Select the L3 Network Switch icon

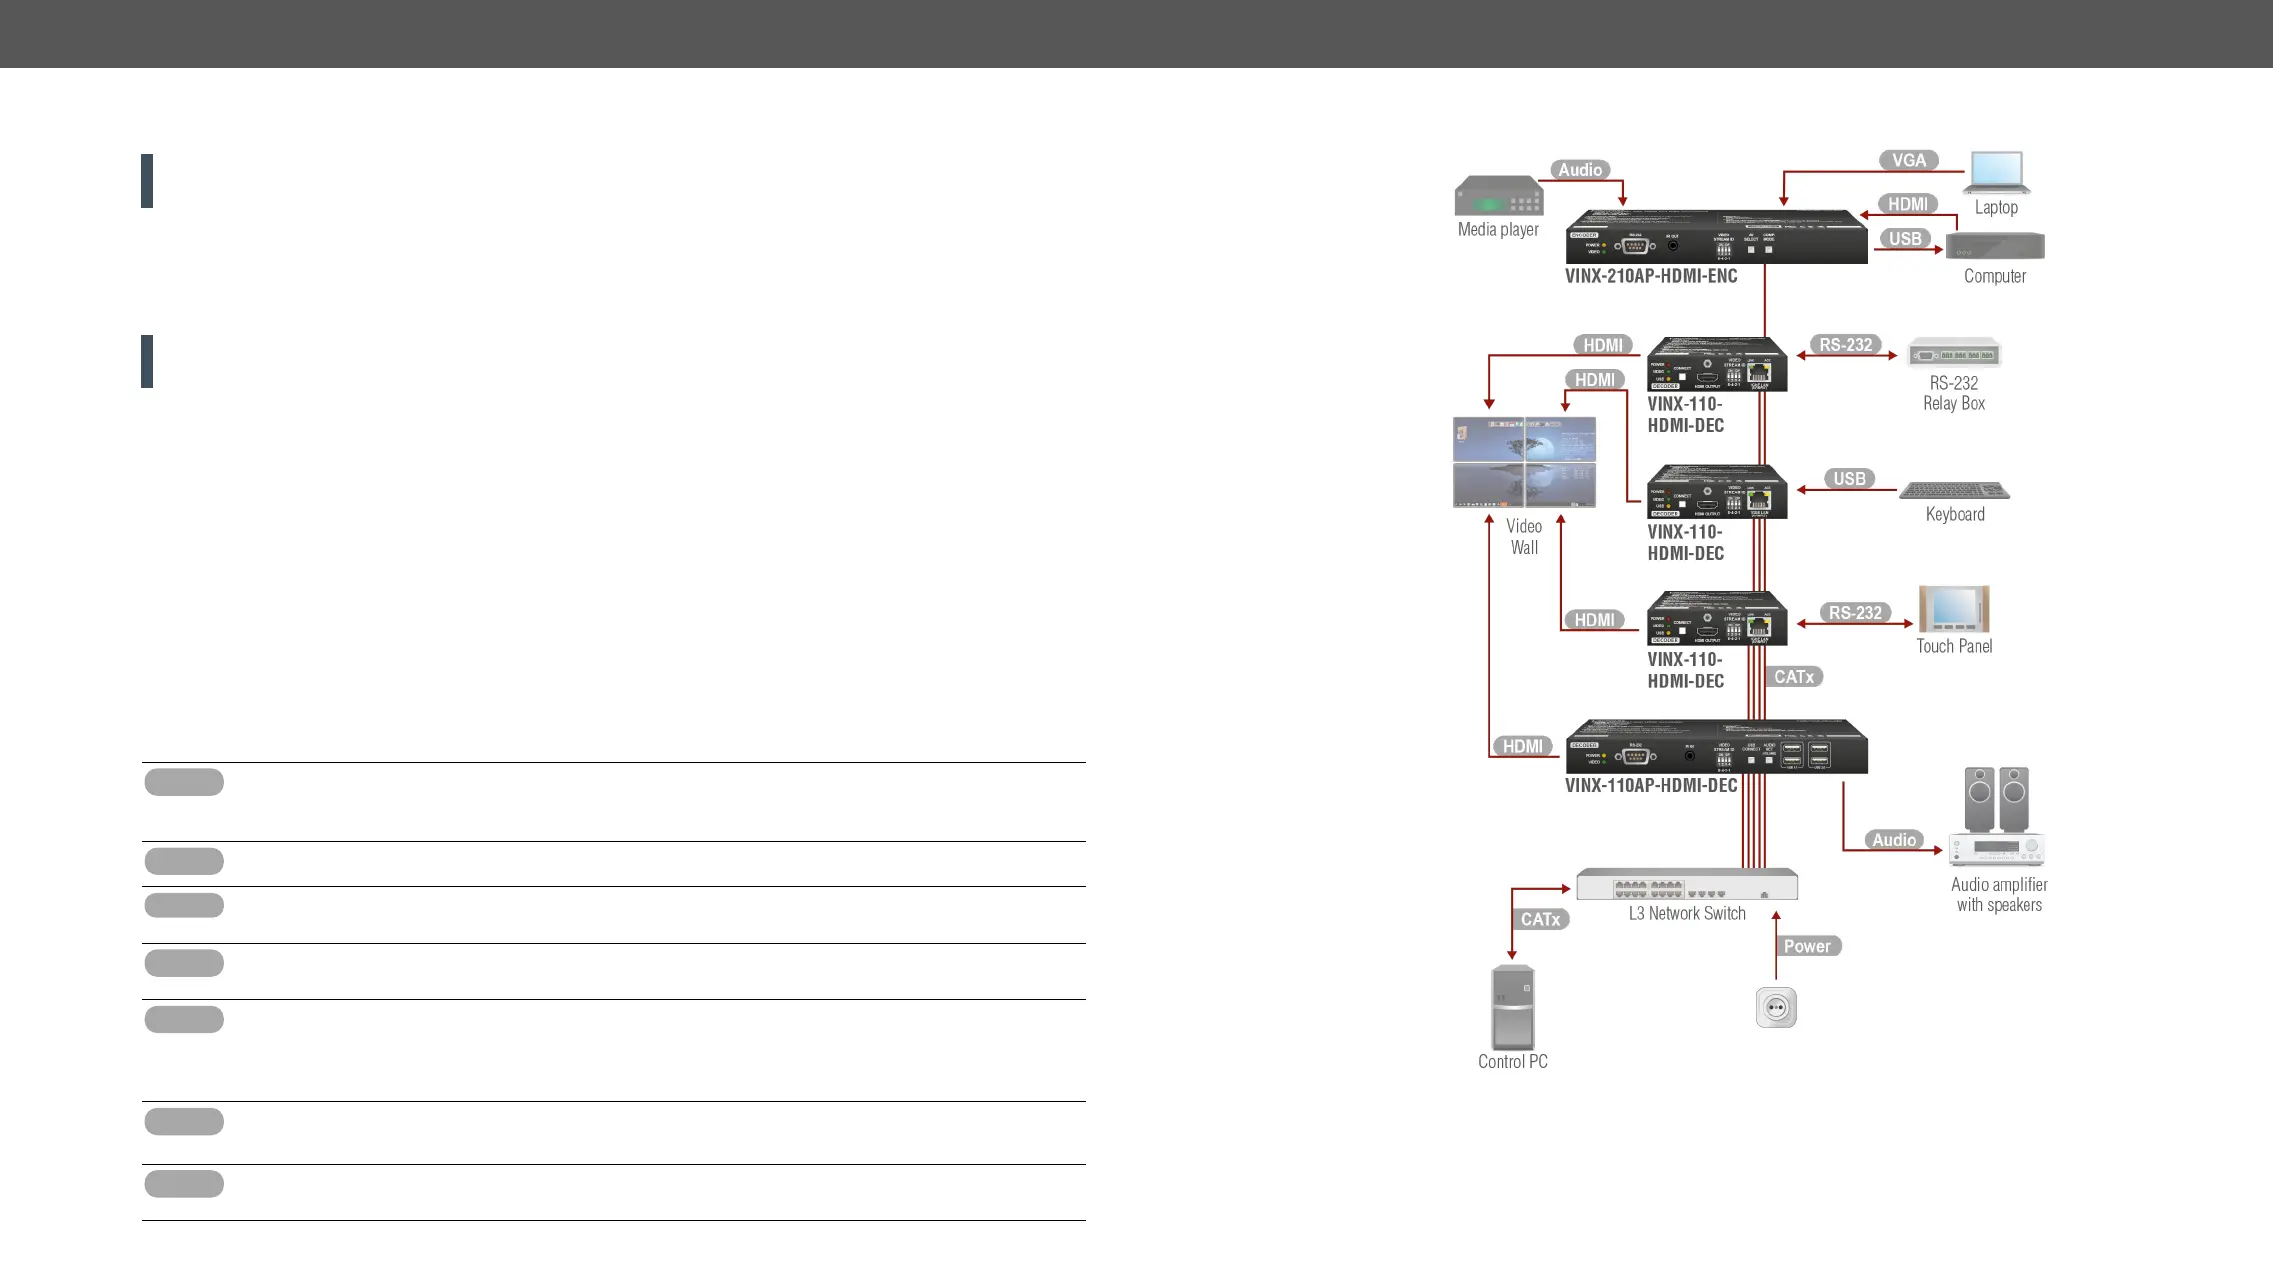[x=1687, y=885]
